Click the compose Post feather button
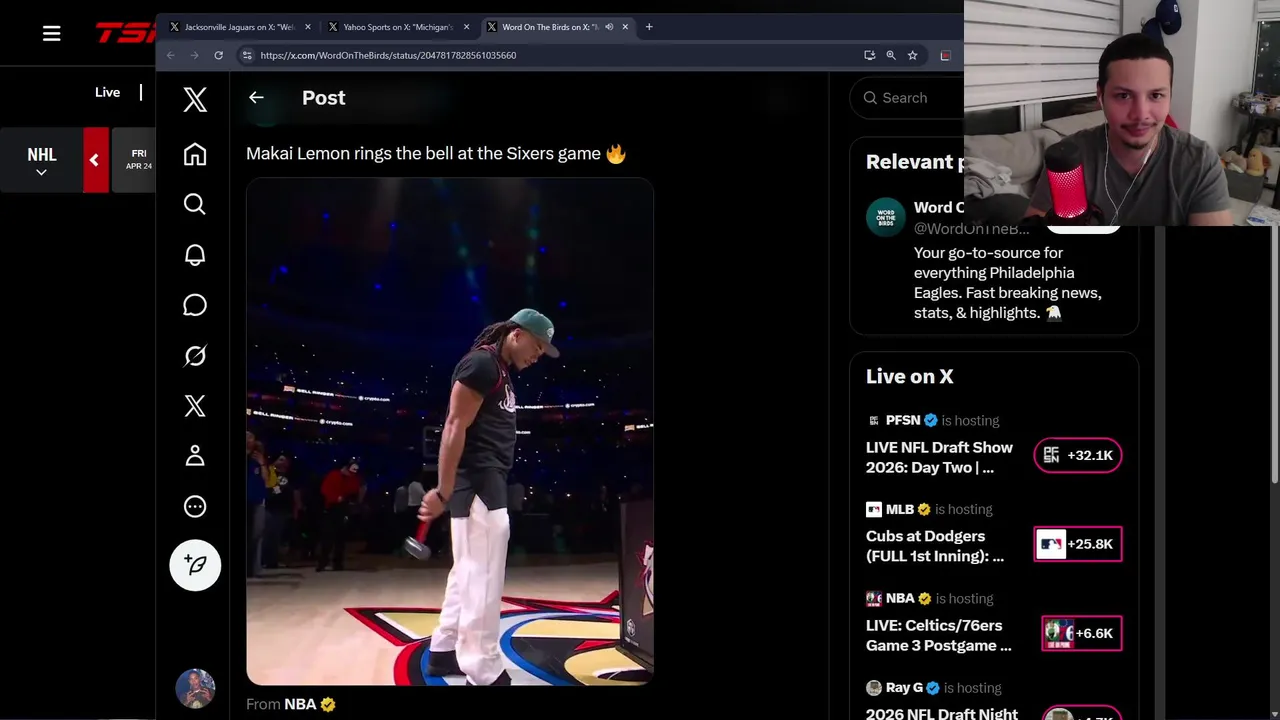Image resolution: width=1280 pixels, height=720 pixels. click(195, 565)
